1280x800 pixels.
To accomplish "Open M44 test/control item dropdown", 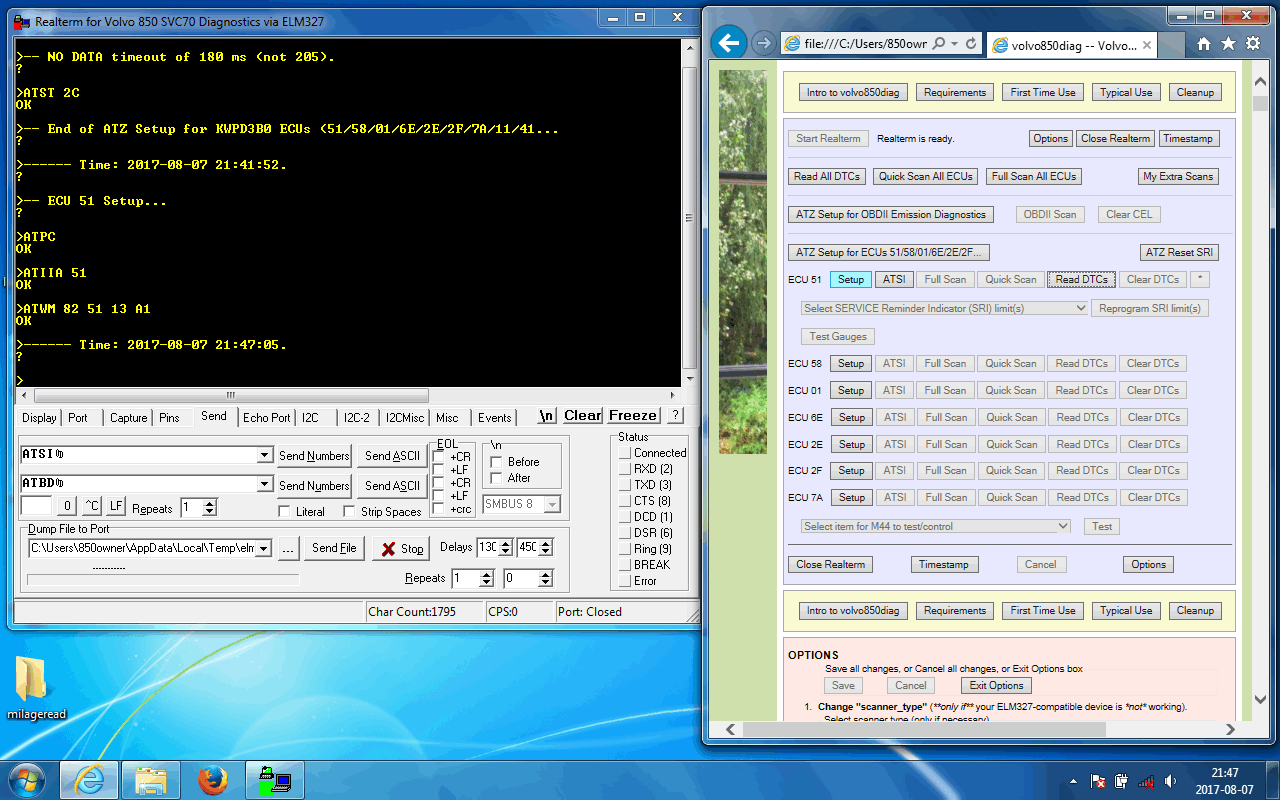I will pyautogui.click(x=936, y=526).
